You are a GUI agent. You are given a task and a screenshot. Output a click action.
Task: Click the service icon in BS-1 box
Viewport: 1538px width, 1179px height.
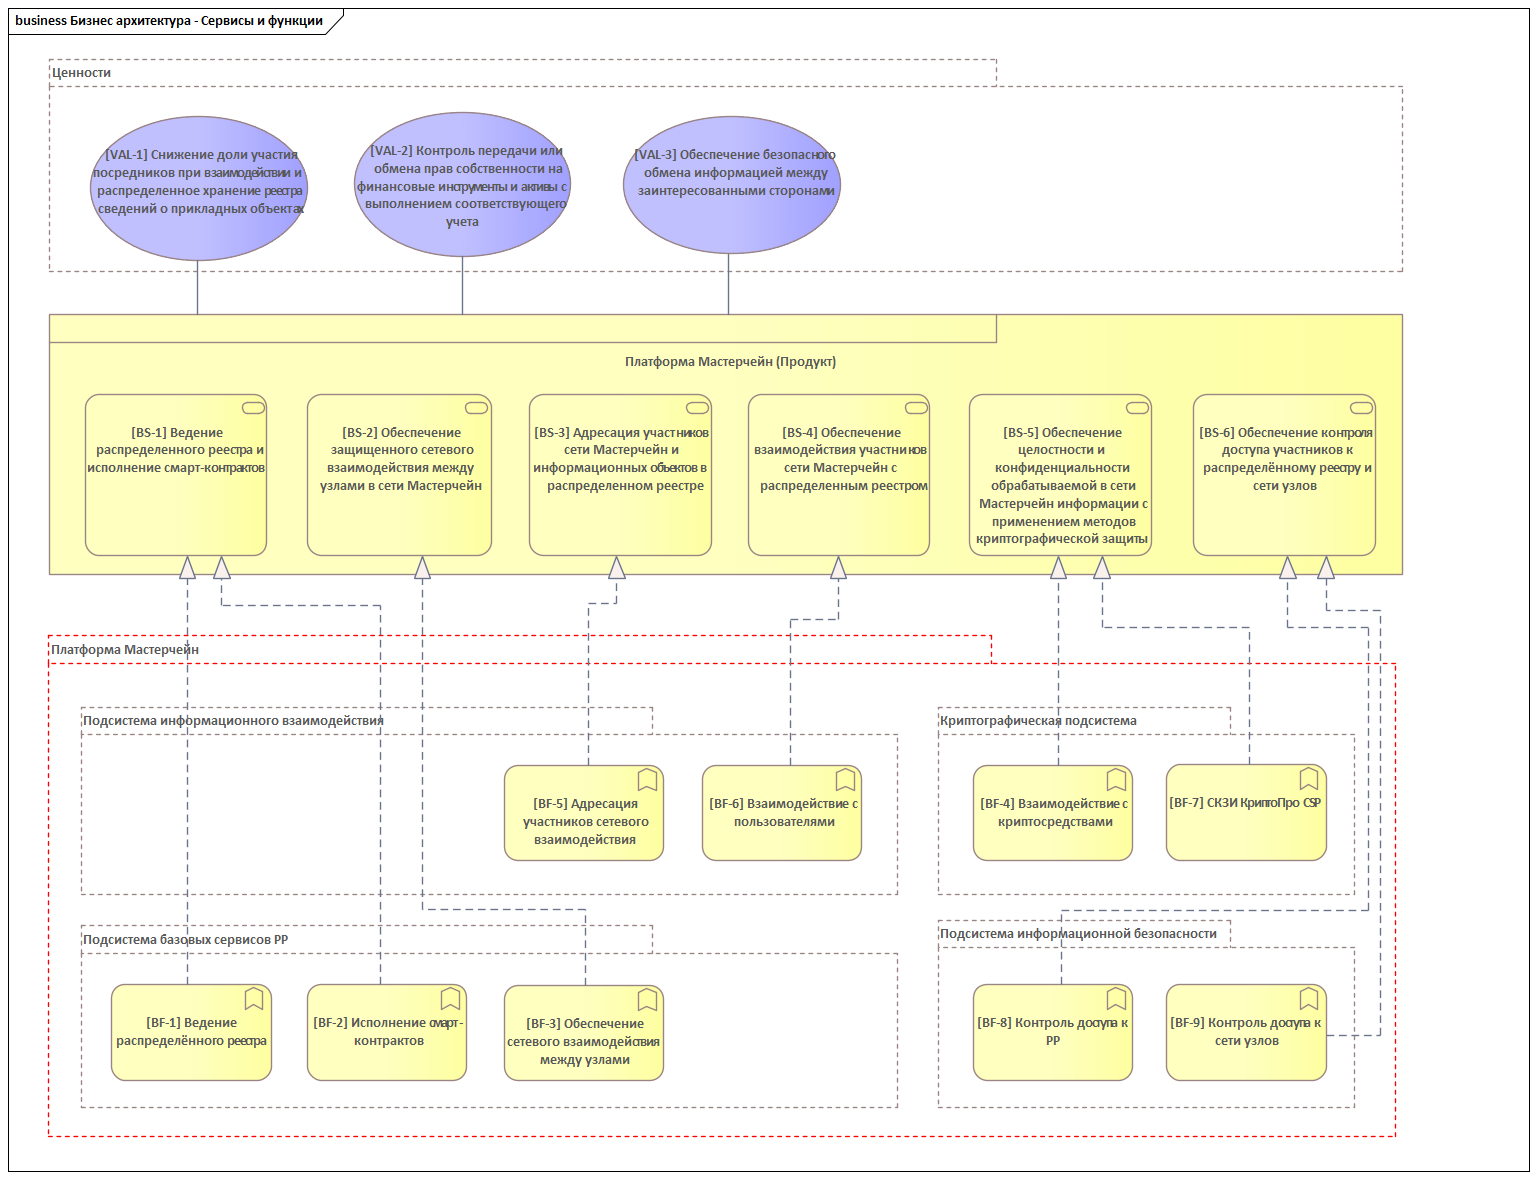click(253, 407)
